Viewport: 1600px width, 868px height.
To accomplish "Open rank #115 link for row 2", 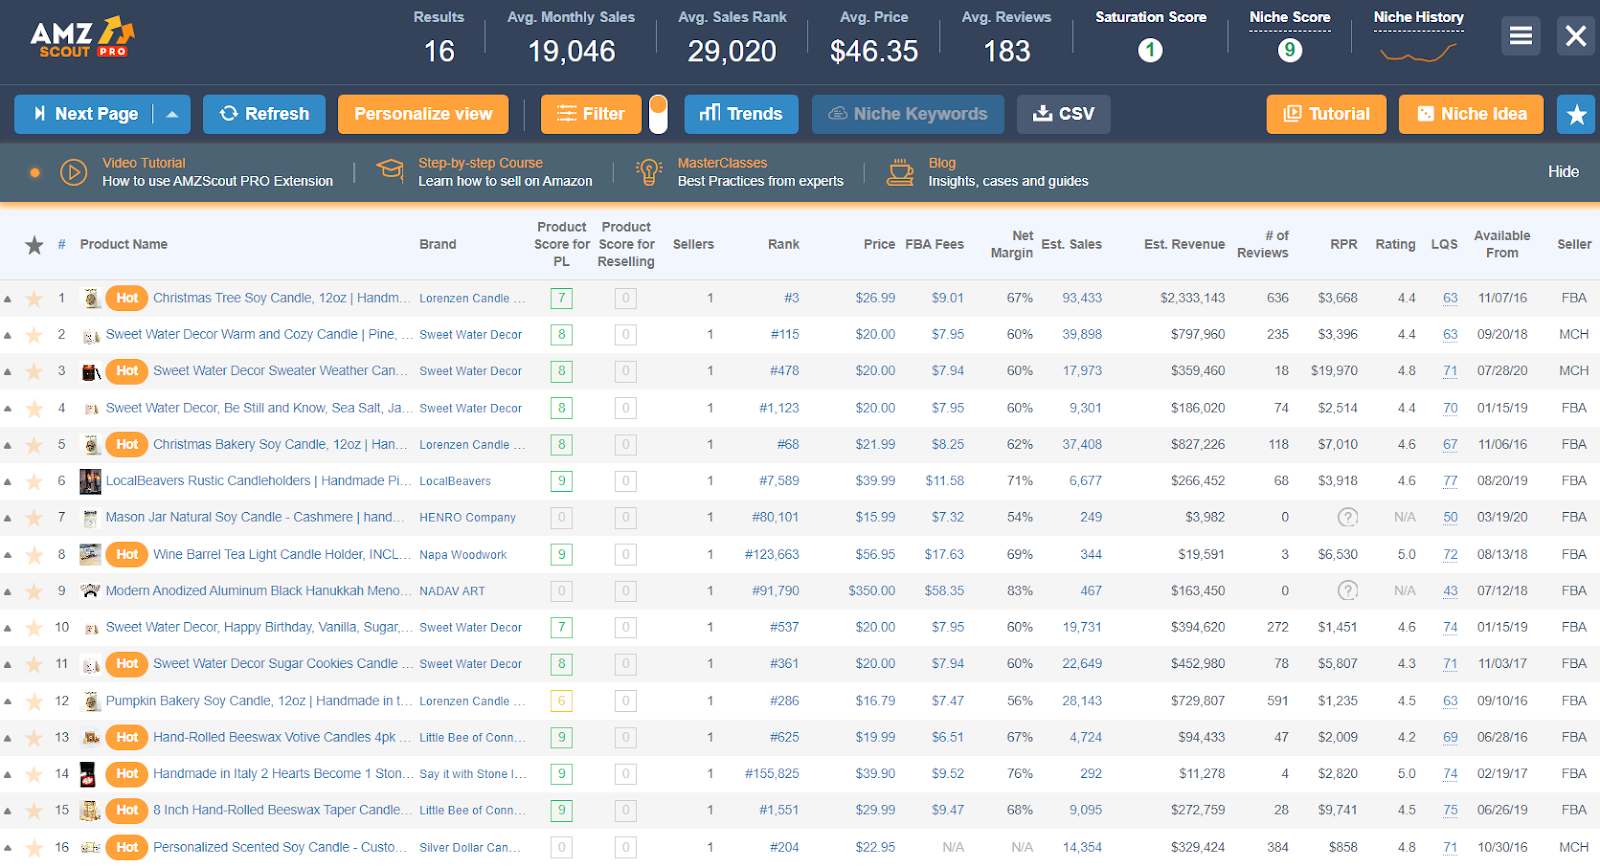I will [x=785, y=334].
